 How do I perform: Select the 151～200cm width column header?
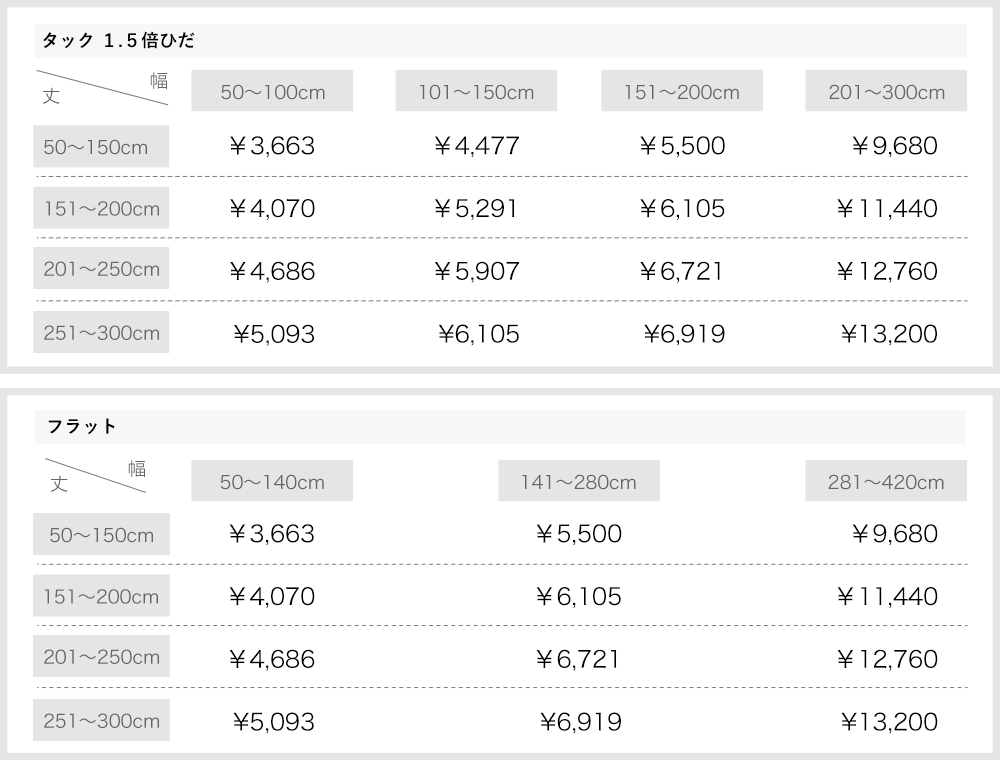coord(682,91)
